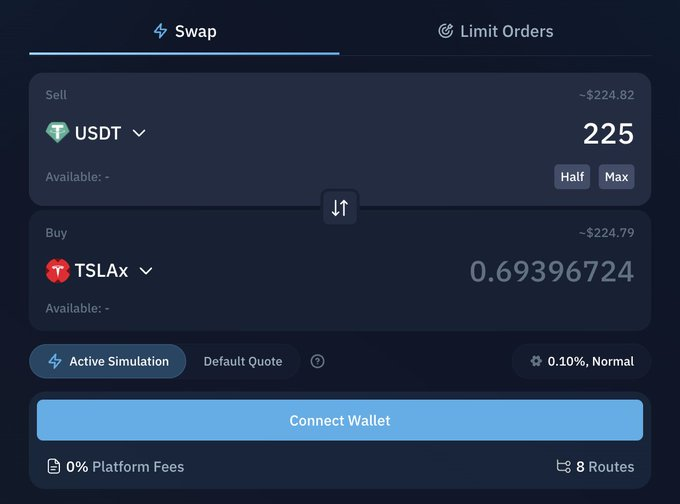This screenshot has height=504, width=680.
Task: Click the TSLAx Tesla token logo
Action: [58, 271]
